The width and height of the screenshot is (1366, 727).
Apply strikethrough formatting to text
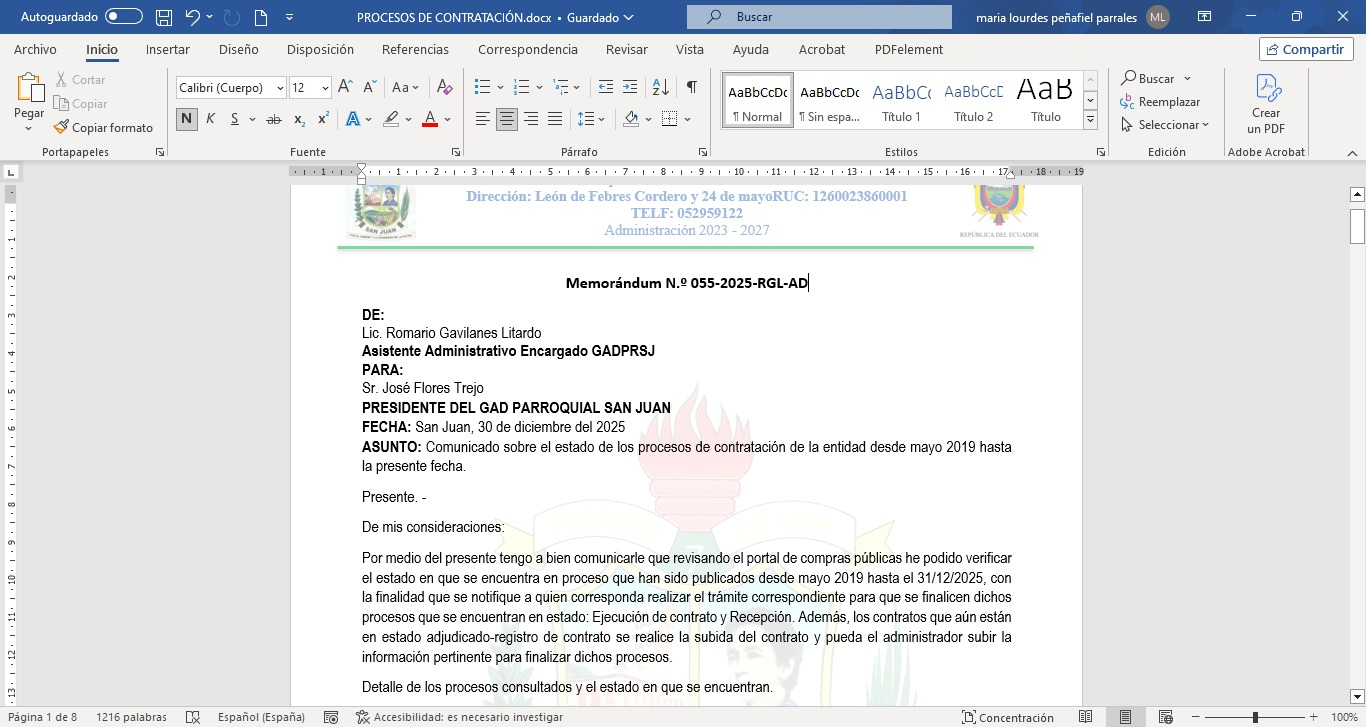click(x=273, y=119)
